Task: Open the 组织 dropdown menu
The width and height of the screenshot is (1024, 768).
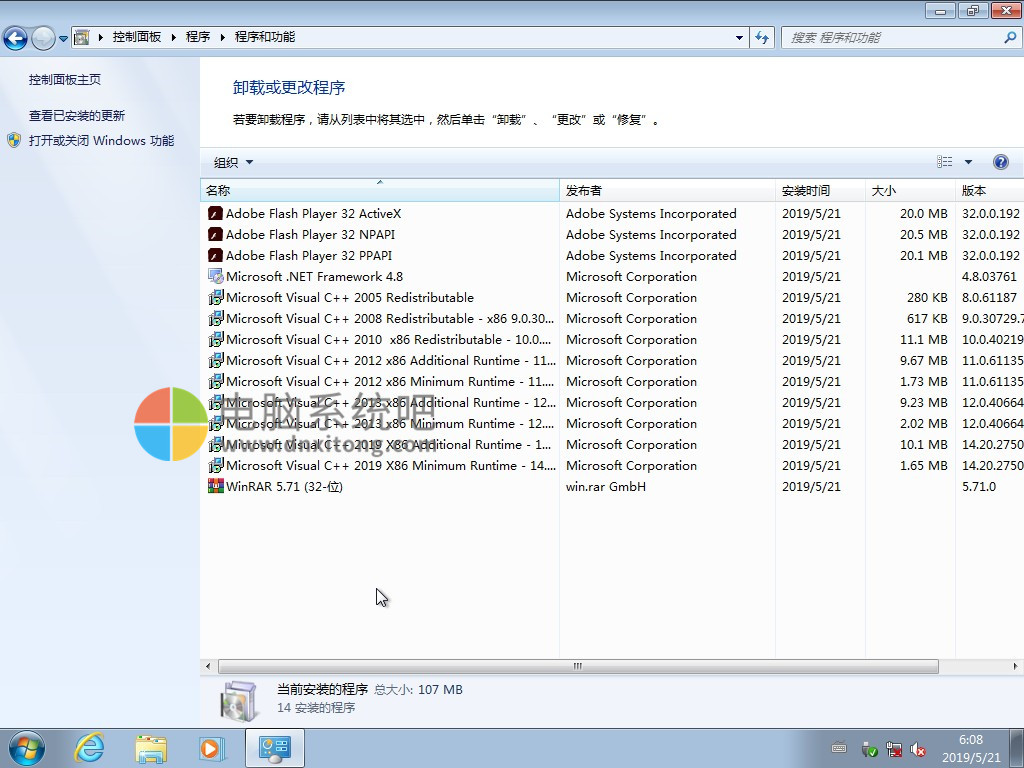Action: click(x=233, y=163)
